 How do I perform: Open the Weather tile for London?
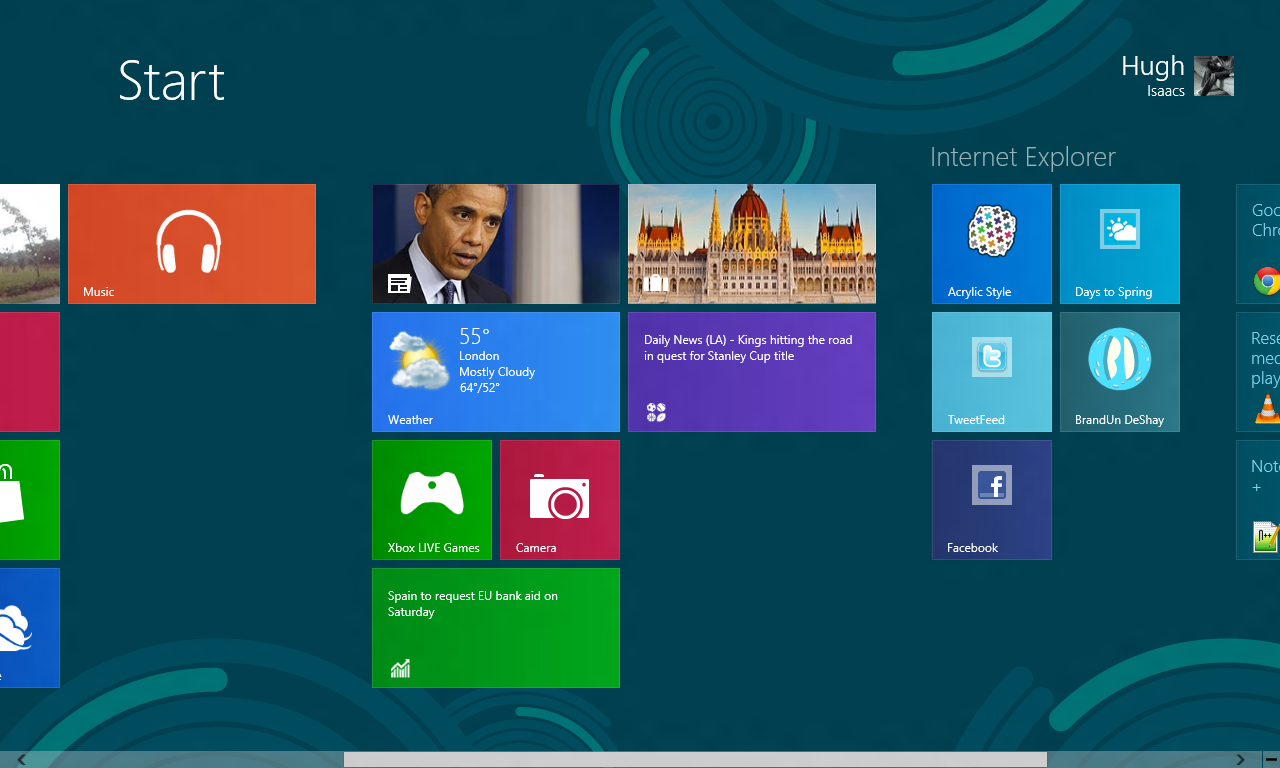496,372
